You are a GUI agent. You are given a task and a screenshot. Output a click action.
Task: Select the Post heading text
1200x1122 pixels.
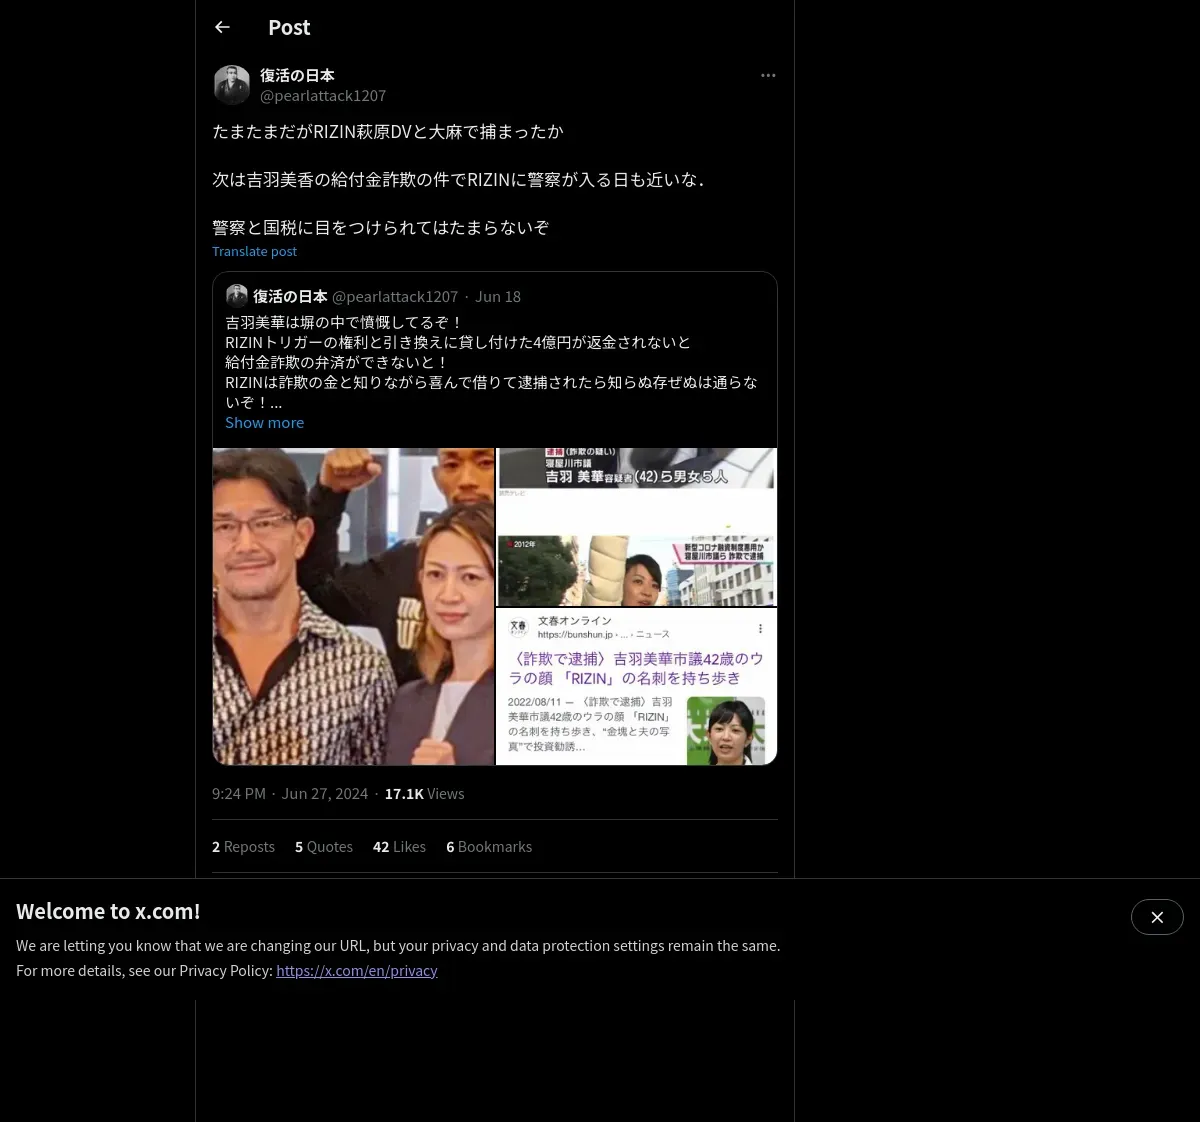coord(289,27)
